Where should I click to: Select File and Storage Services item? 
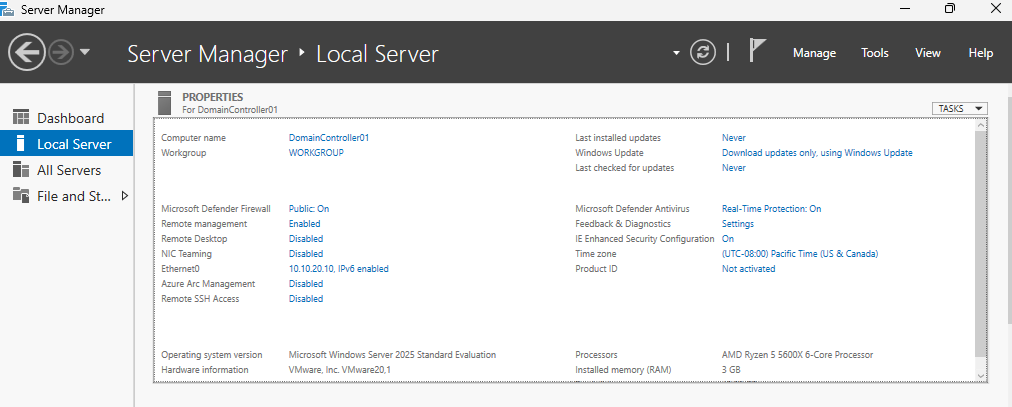click(x=66, y=195)
